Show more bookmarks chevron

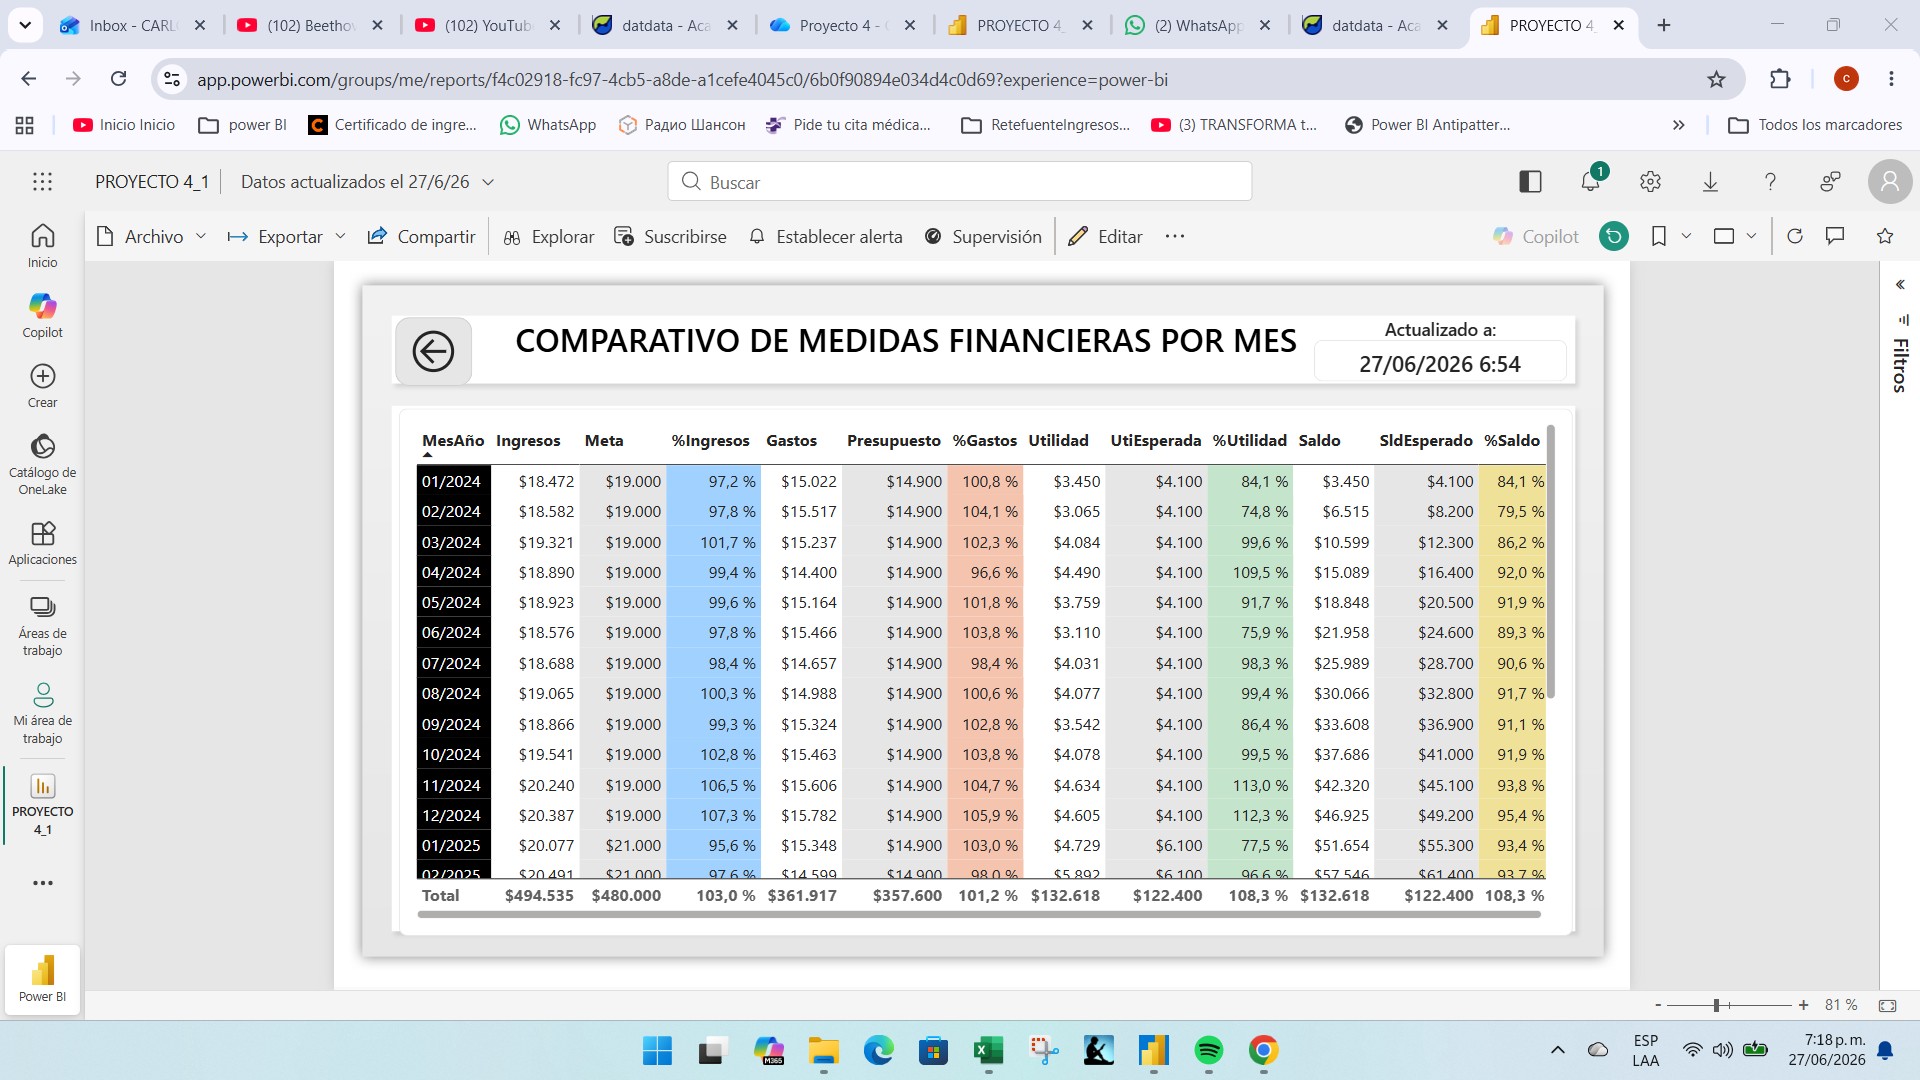pos(1679,125)
